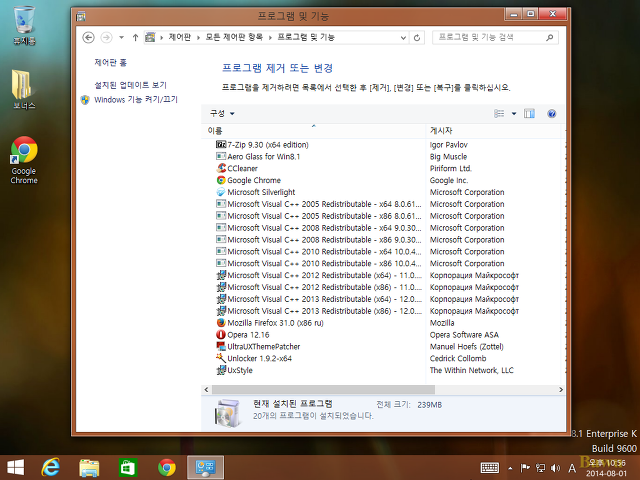Show hidden tray icons arrow
640x480 pixels.
510,468
